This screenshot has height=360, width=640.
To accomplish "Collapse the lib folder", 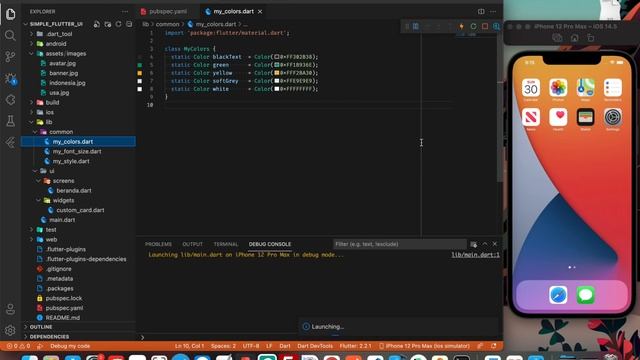I will click(31, 122).
